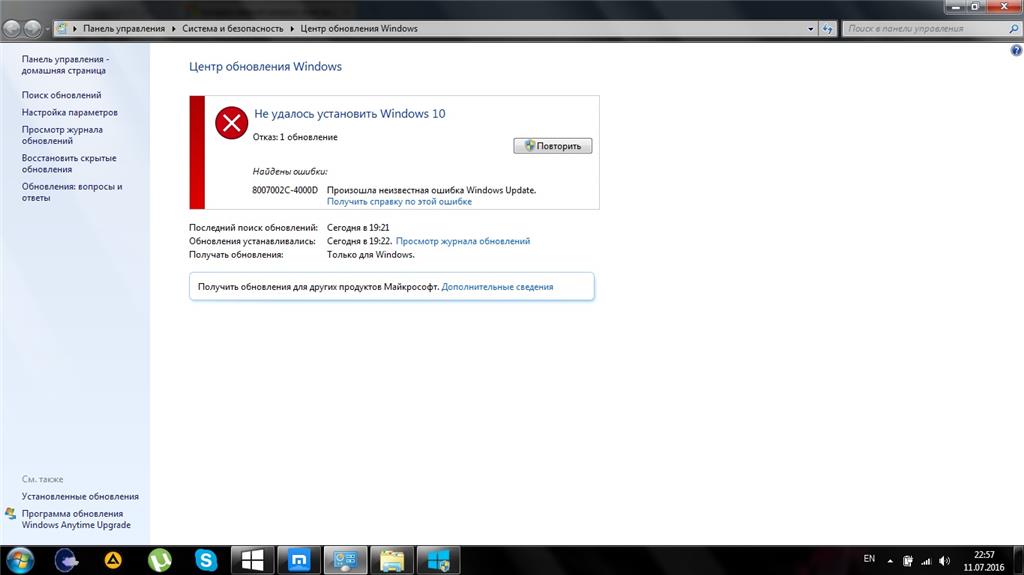Click the clock showing 22:57
1024x575 pixels.
coord(984,555)
